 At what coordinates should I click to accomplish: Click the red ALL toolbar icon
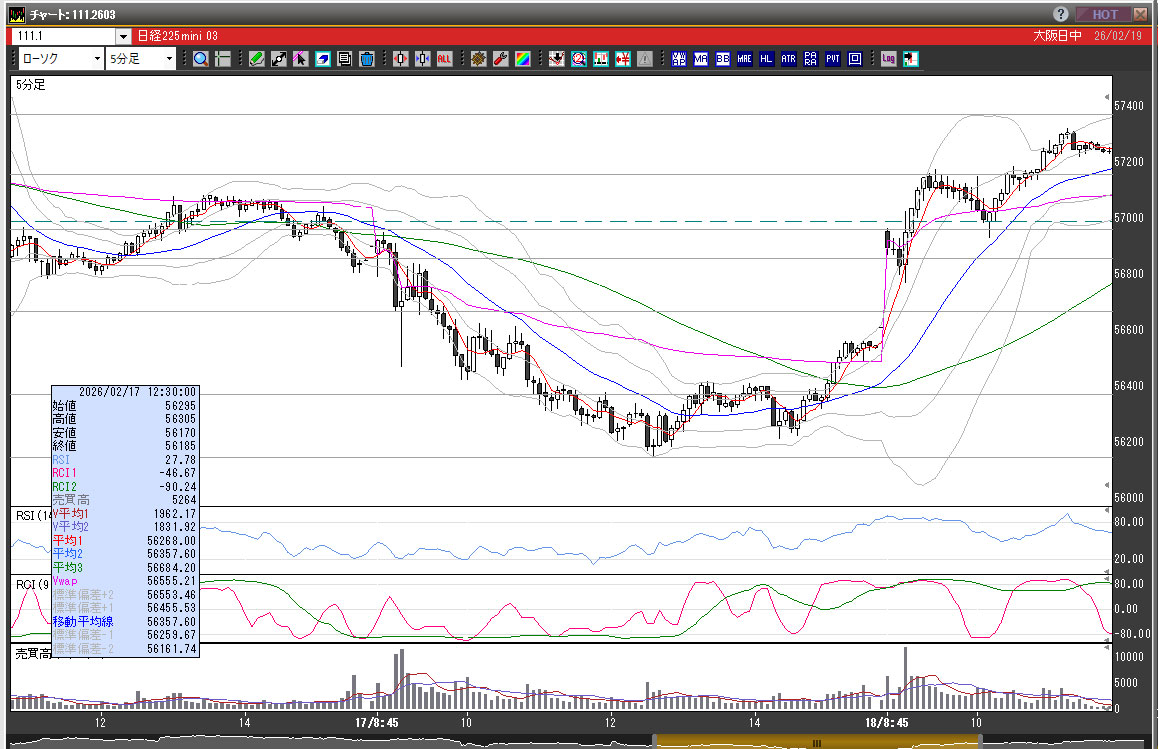444,59
